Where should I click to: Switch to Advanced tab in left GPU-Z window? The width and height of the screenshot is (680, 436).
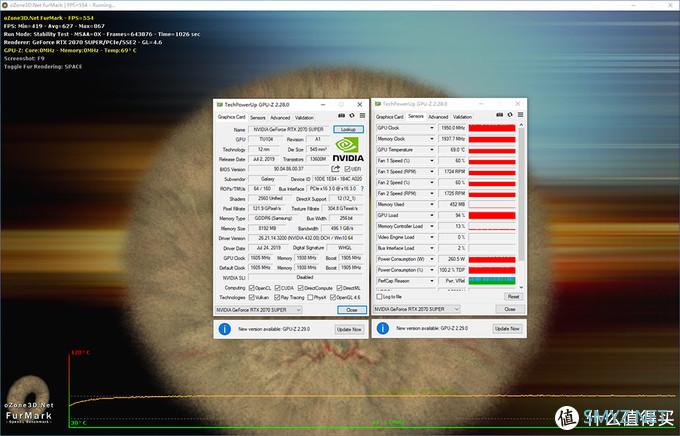pyautogui.click(x=280, y=118)
